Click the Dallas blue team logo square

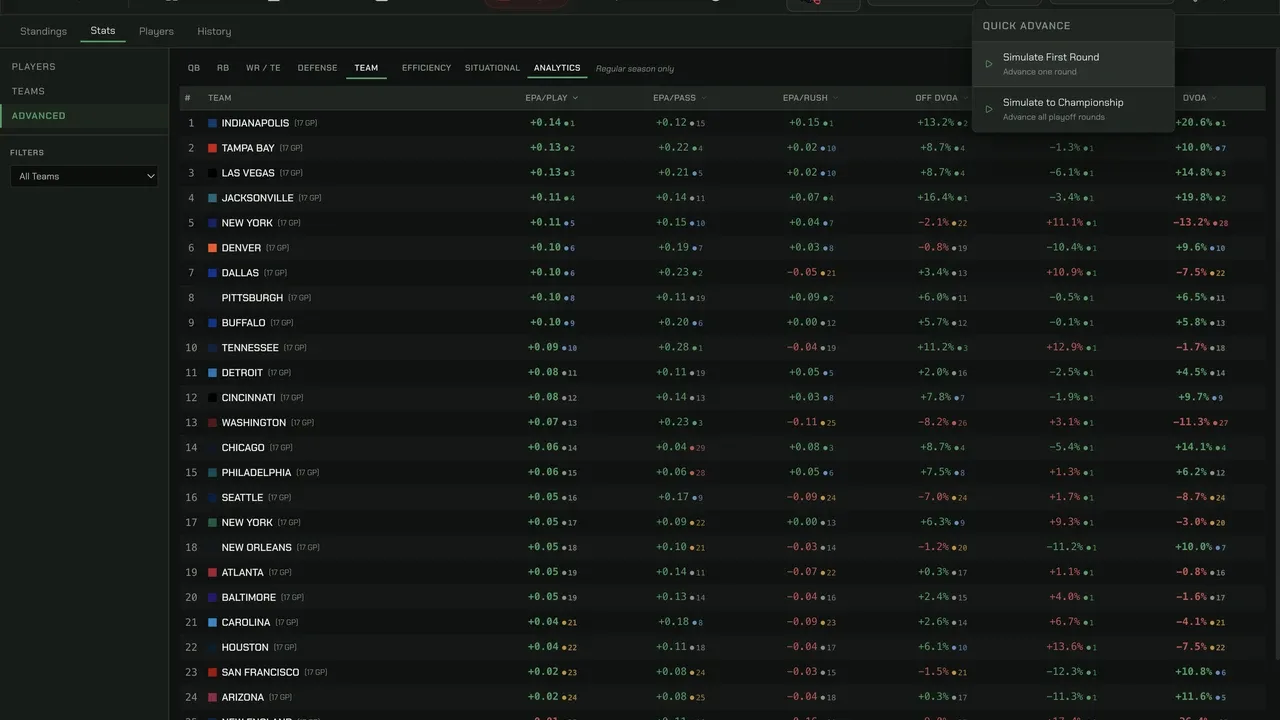point(212,273)
